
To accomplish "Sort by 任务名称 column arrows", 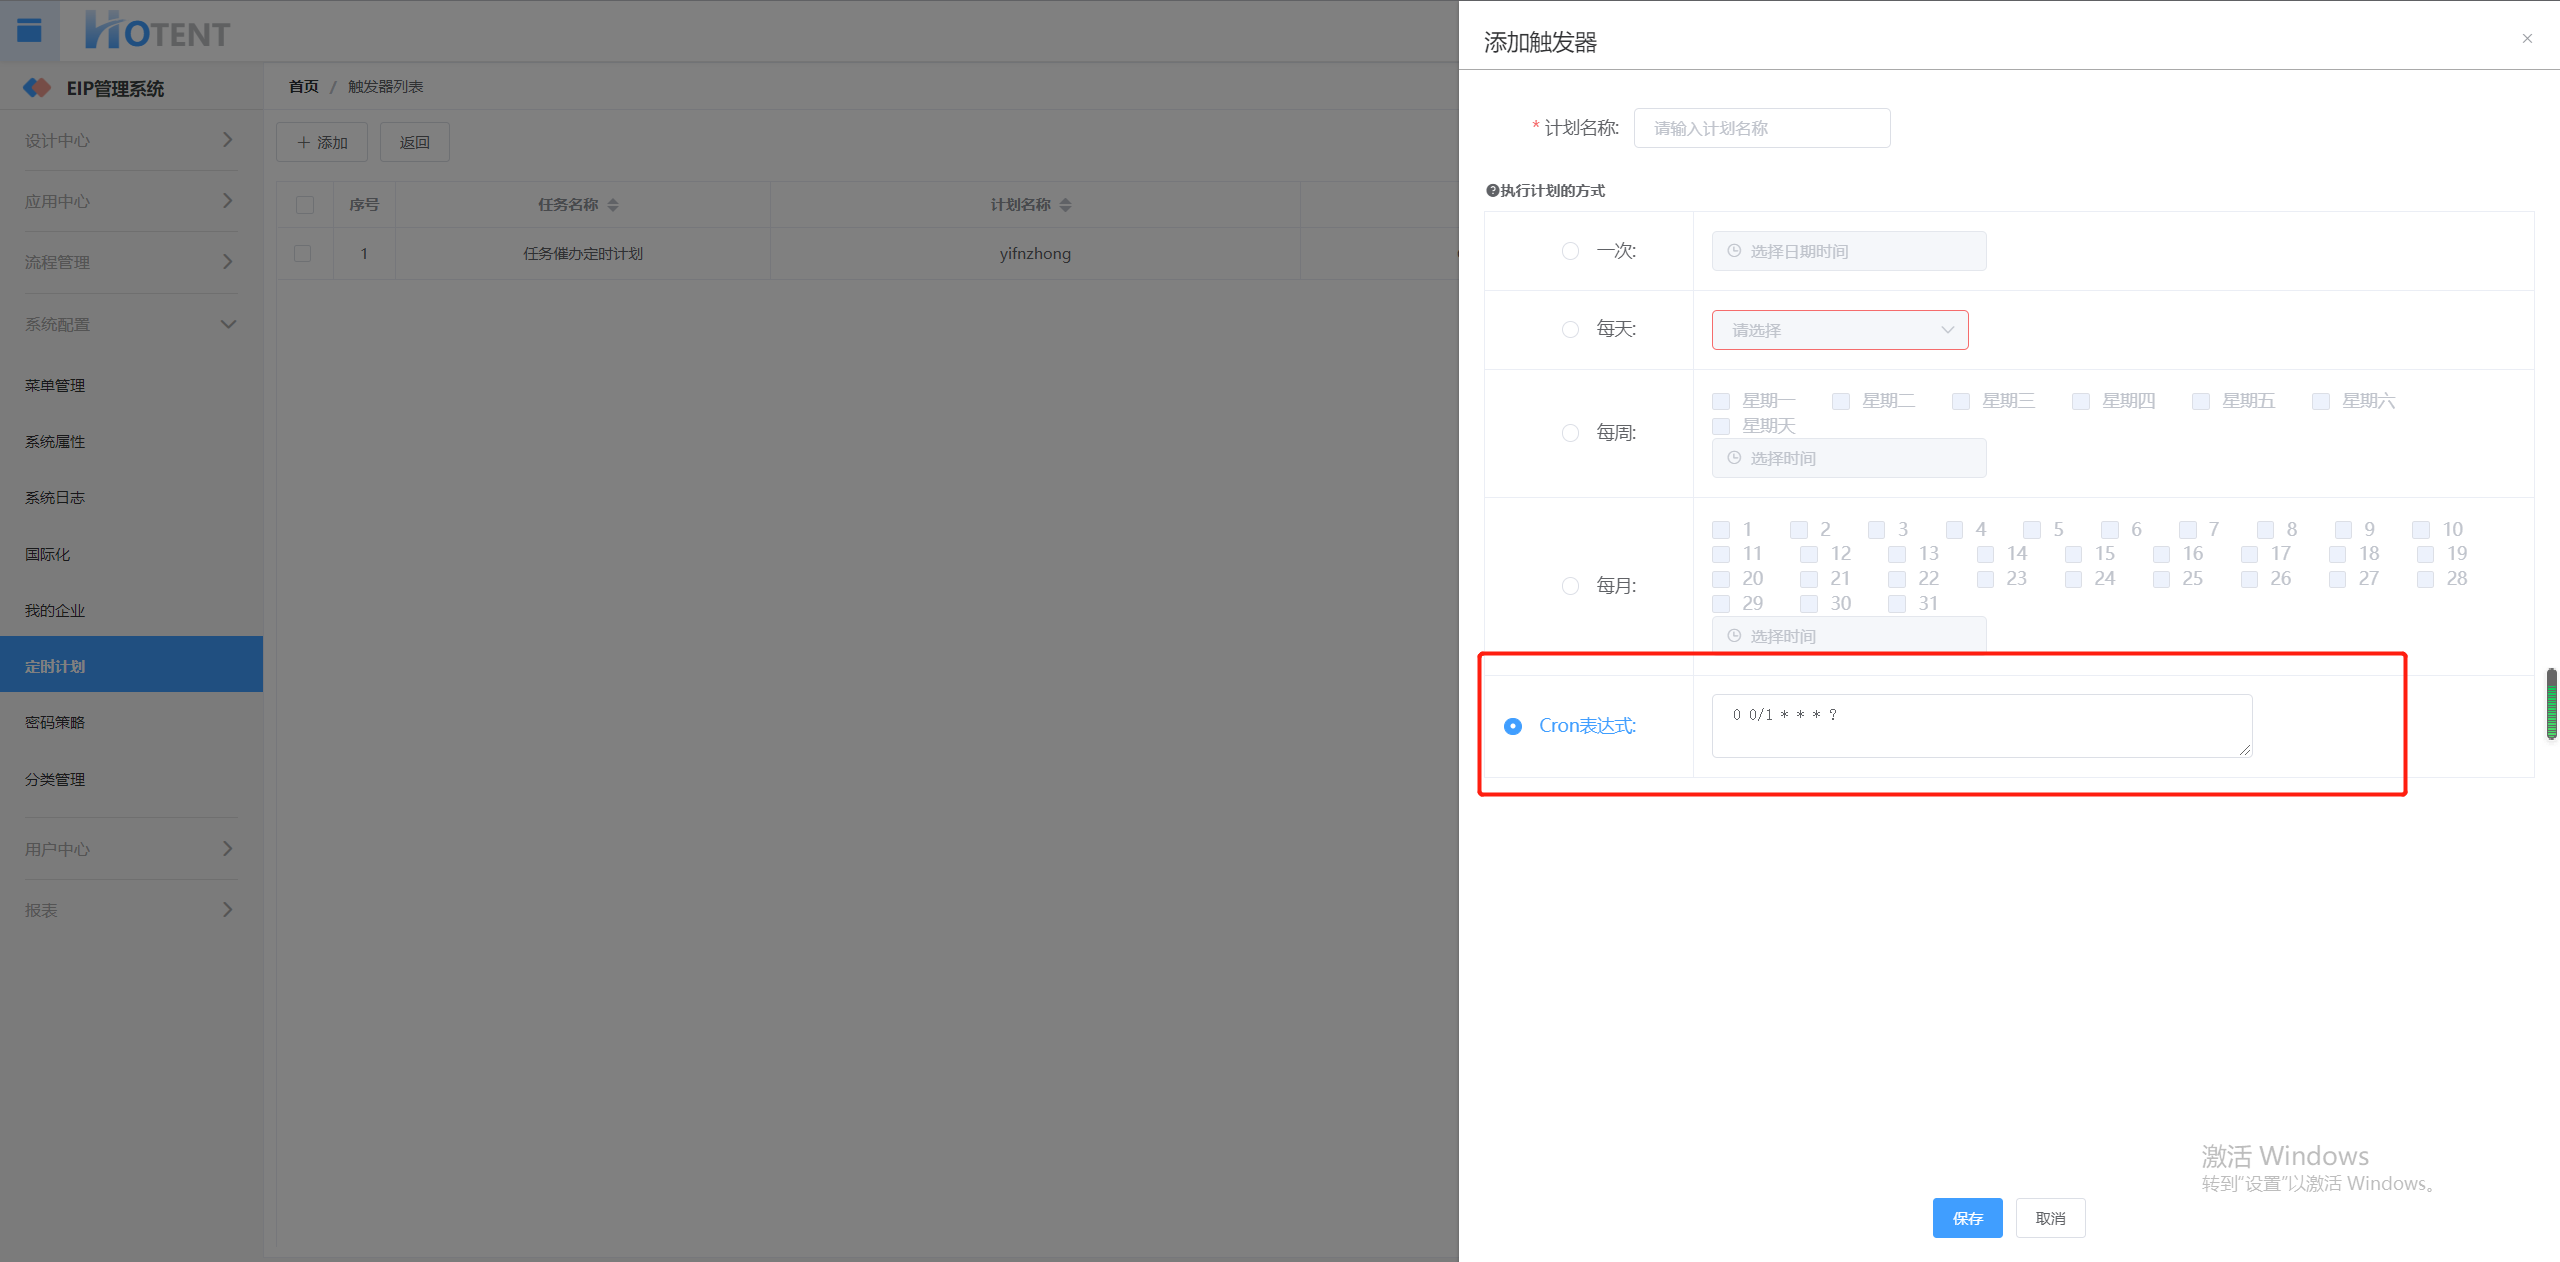I will [613, 205].
